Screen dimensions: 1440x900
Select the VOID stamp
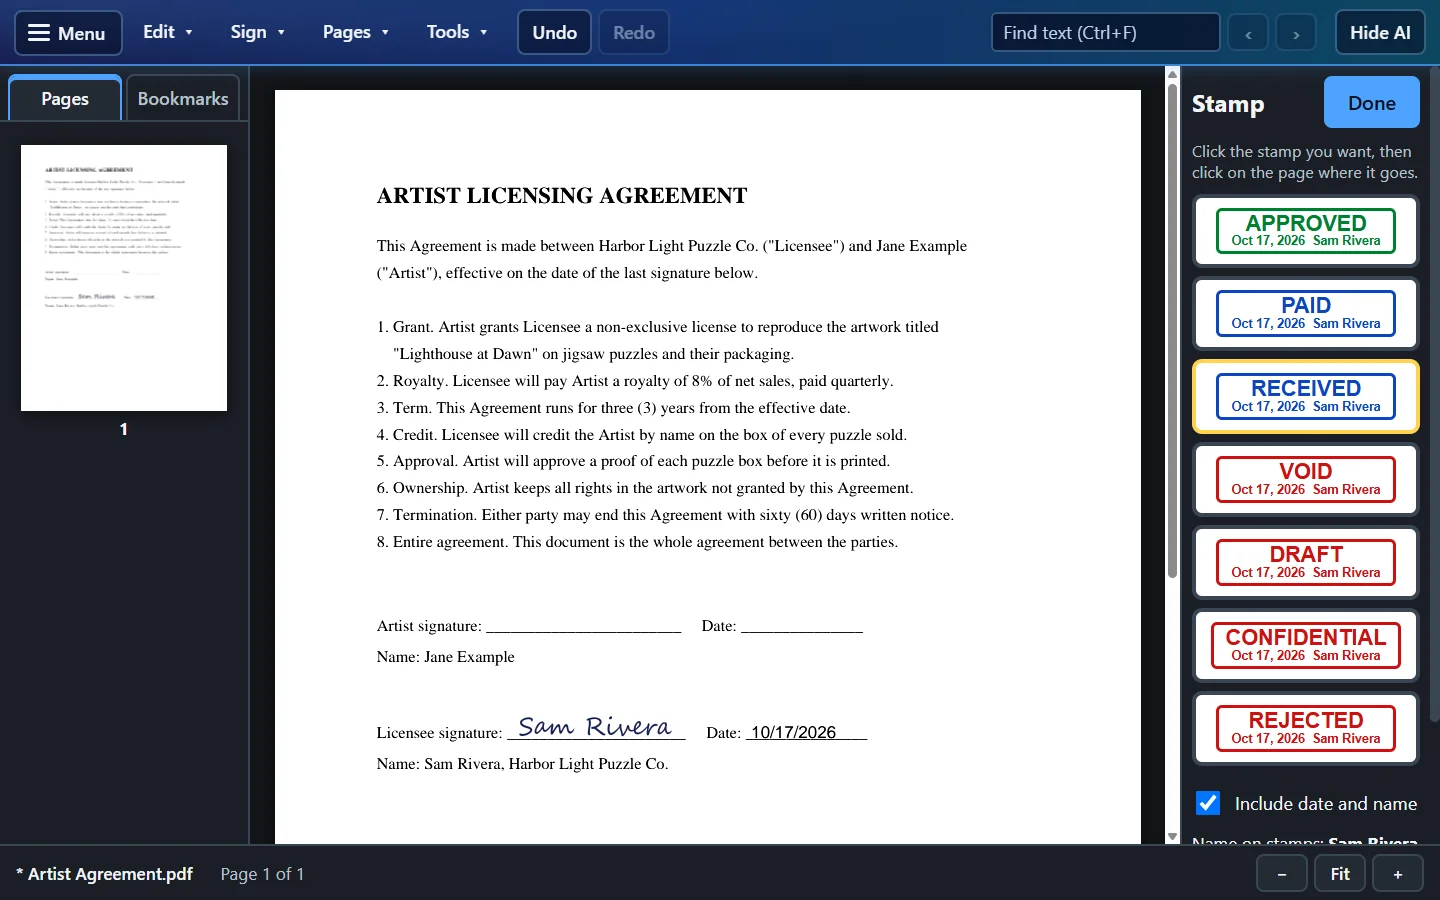coord(1305,480)
